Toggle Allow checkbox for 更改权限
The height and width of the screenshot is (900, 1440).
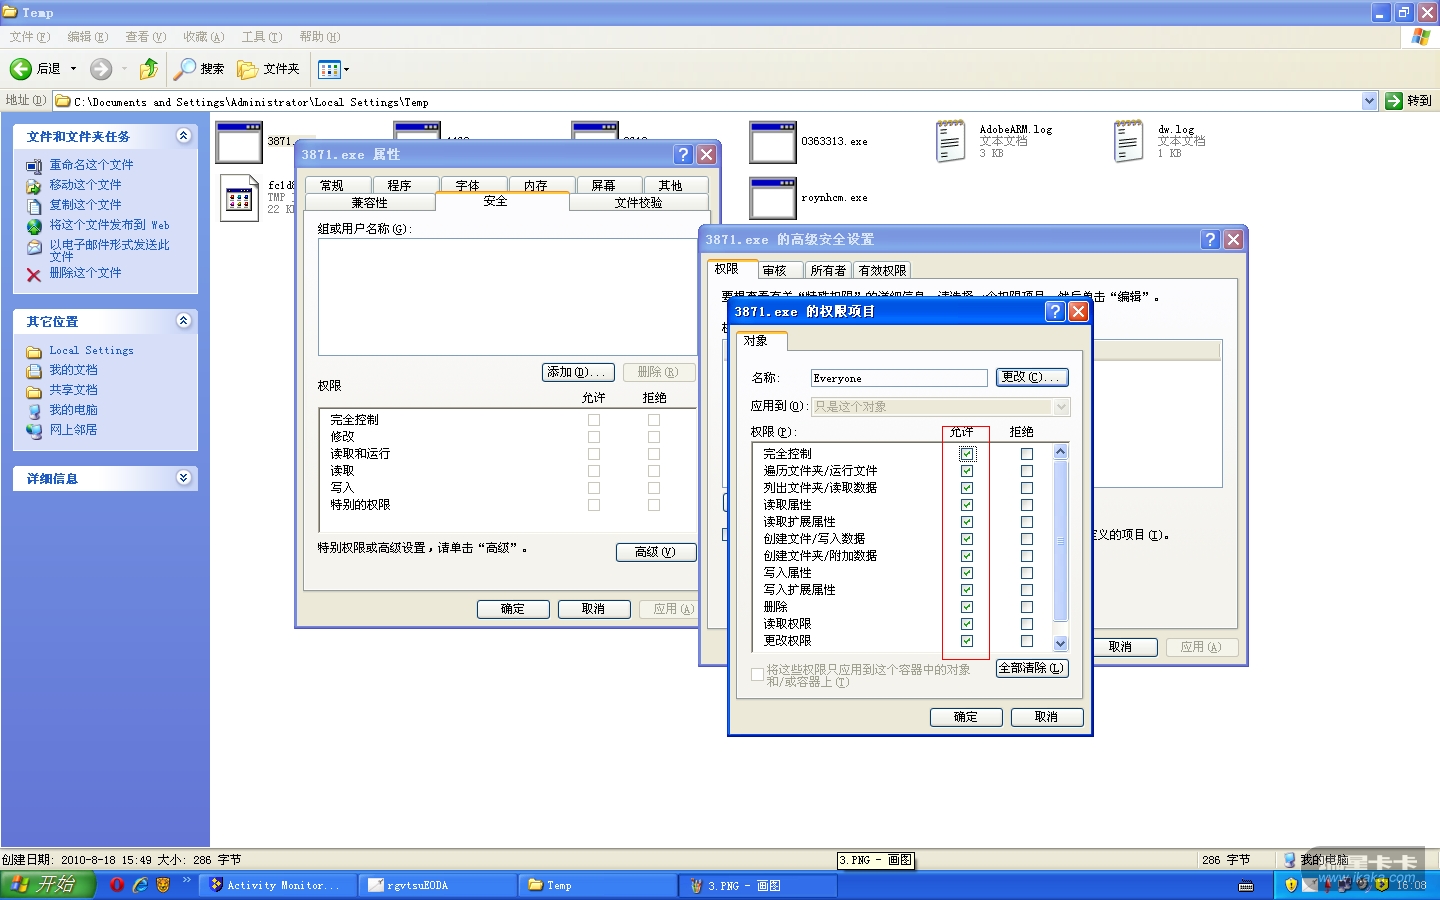(x=967, y=641)
